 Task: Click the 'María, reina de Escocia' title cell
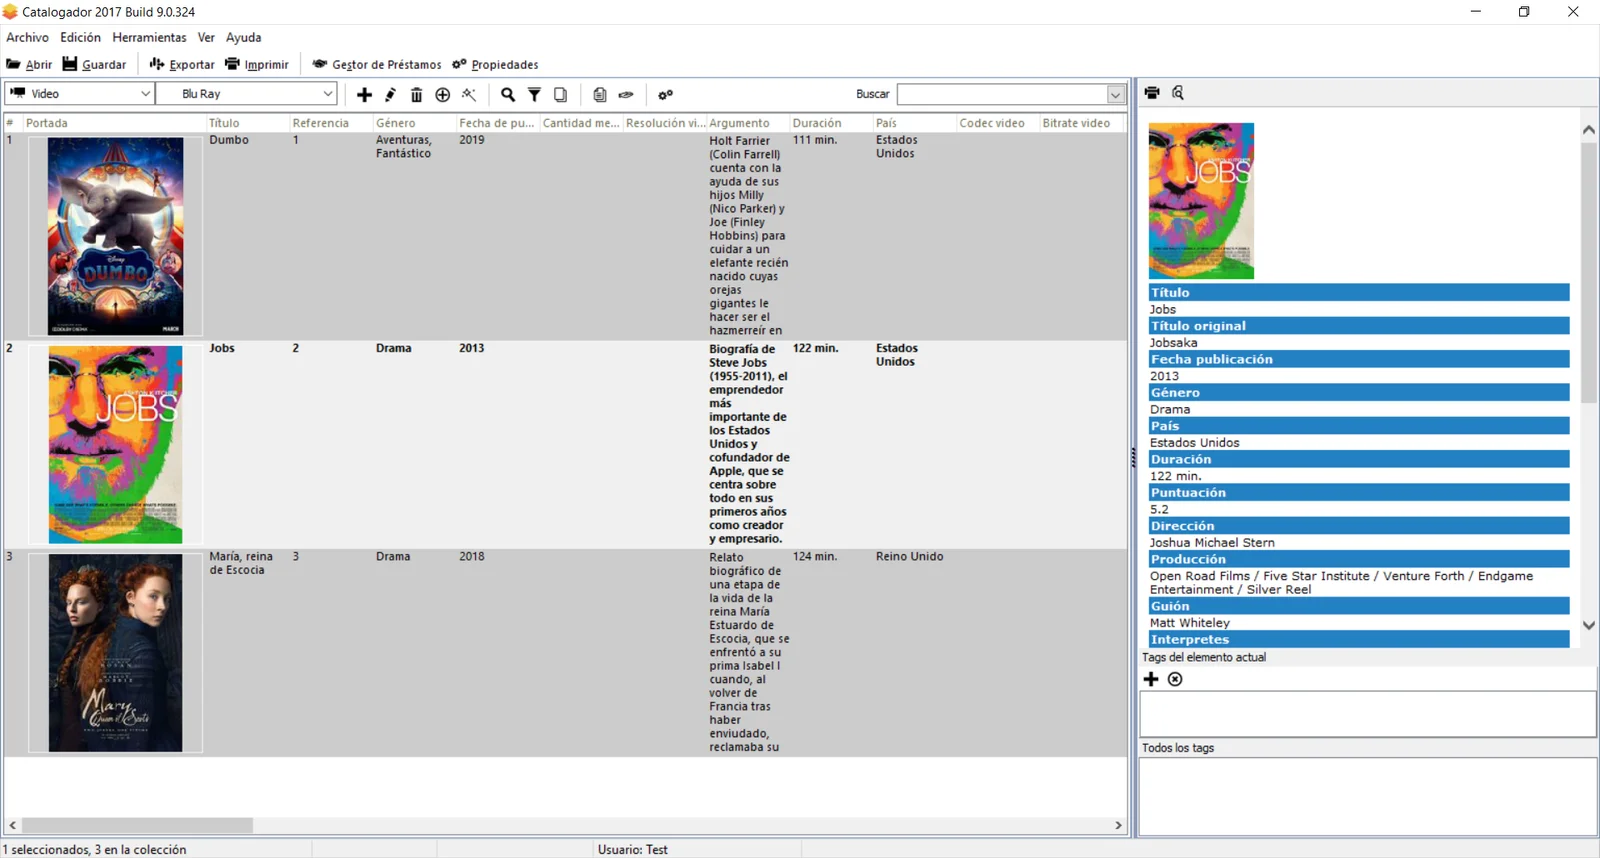click(x=241, y=563)
